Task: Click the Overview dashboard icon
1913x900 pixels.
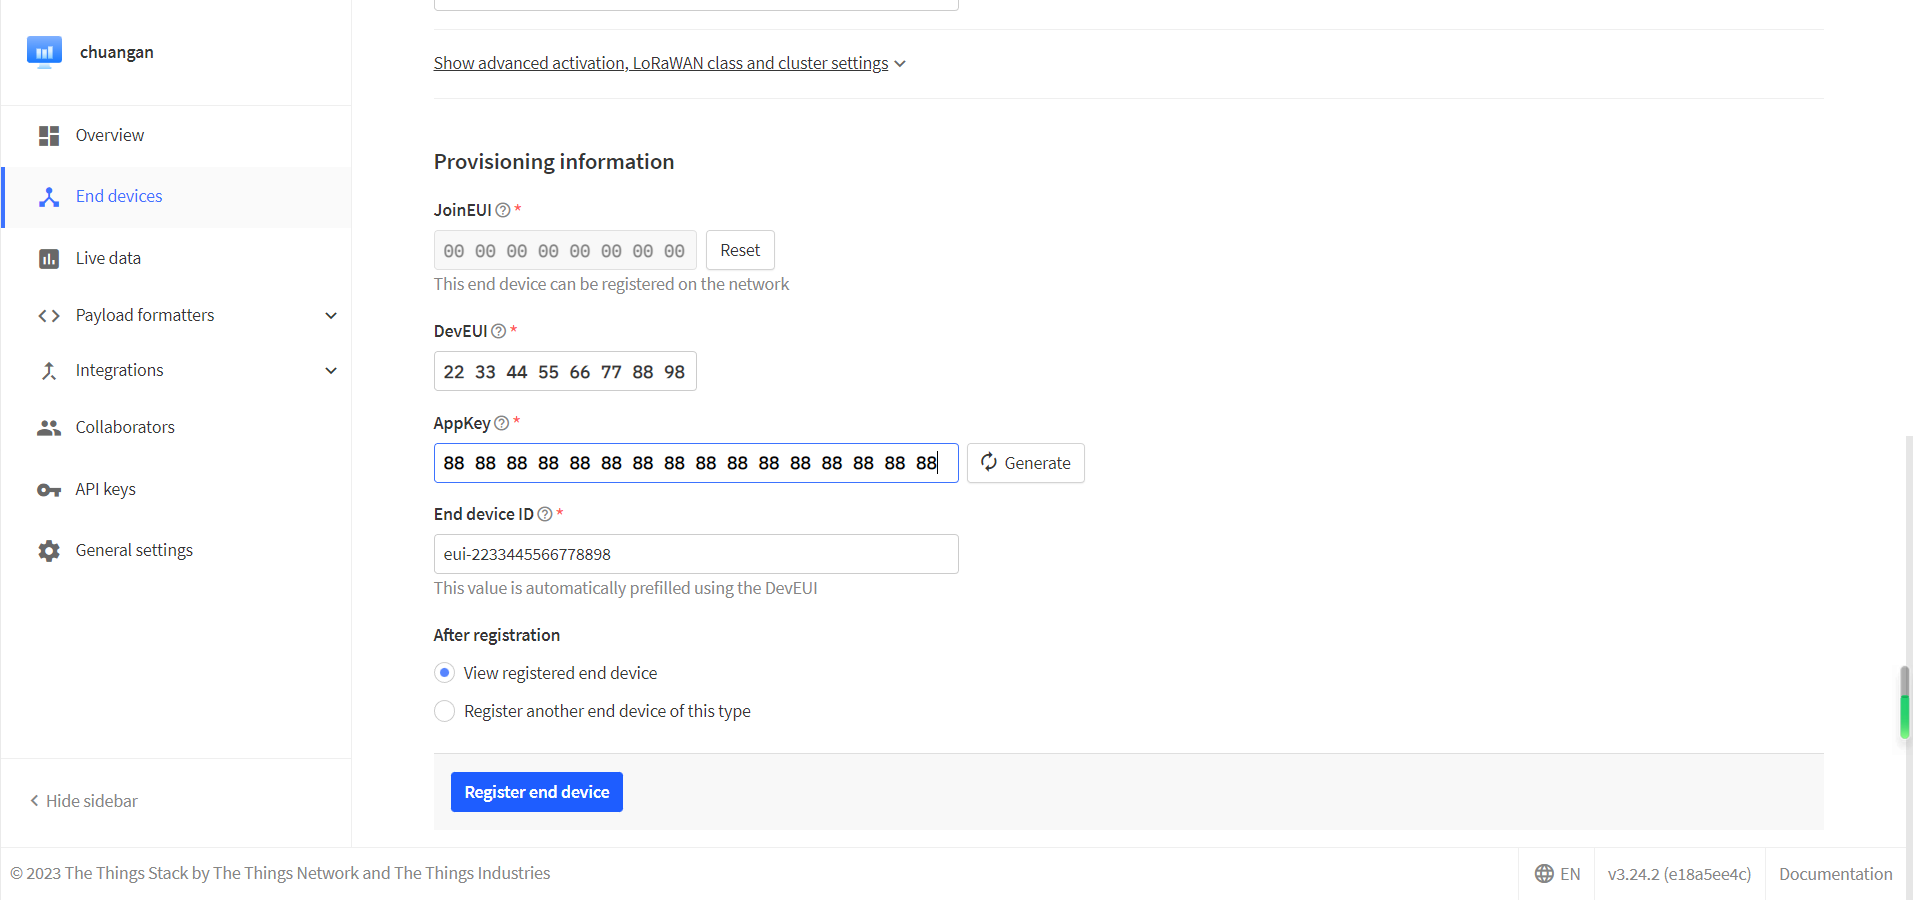Action: [x=49, y=136]
